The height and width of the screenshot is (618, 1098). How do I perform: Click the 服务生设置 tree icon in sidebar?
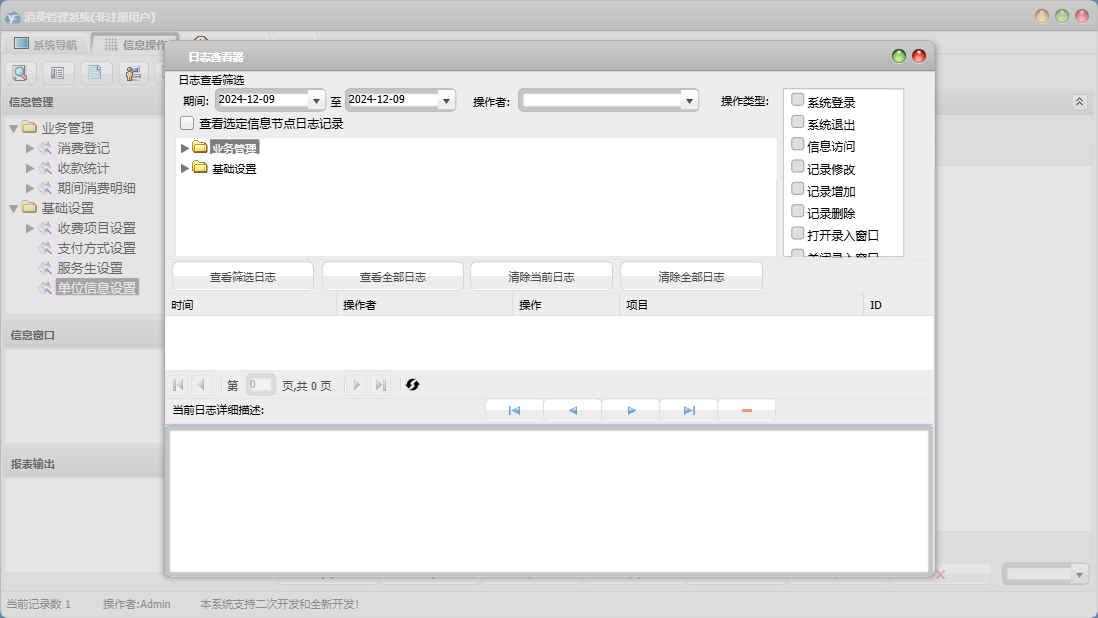(46, 268)
